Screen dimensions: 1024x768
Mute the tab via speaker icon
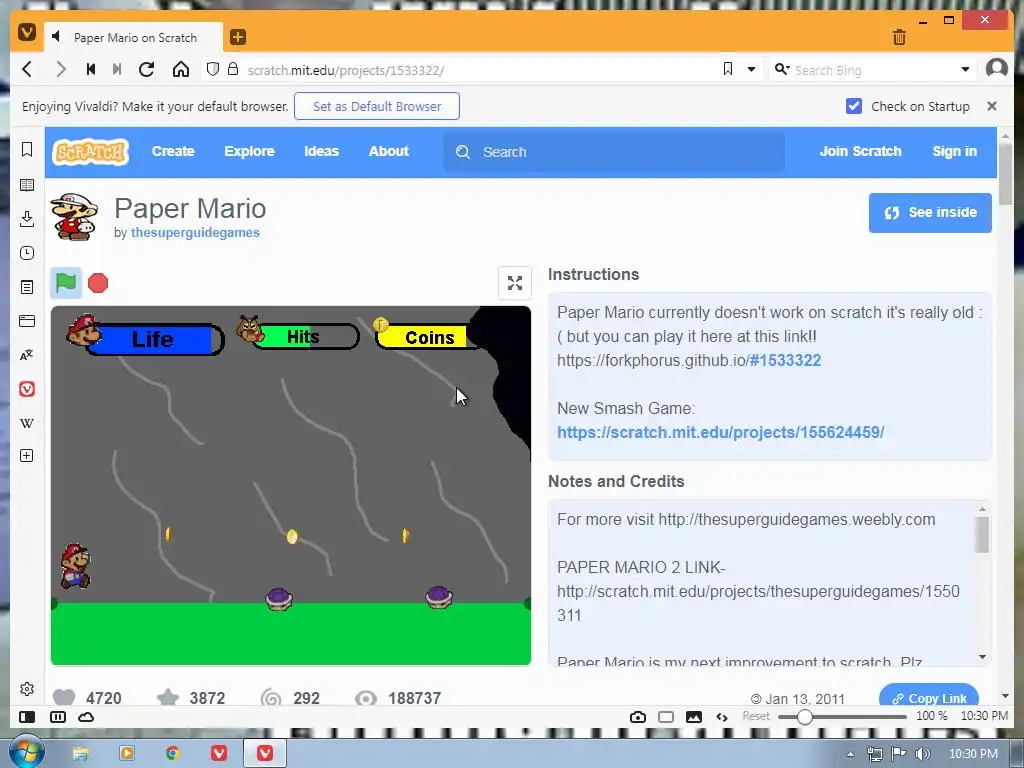click(56, 37)
